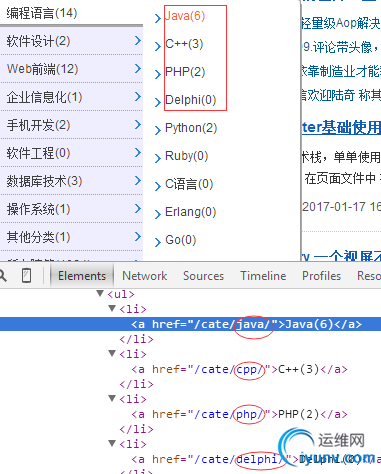Select the /cate/php/ anchor line
The height and width of the screenshot is (474, 381).
point(239,414)
